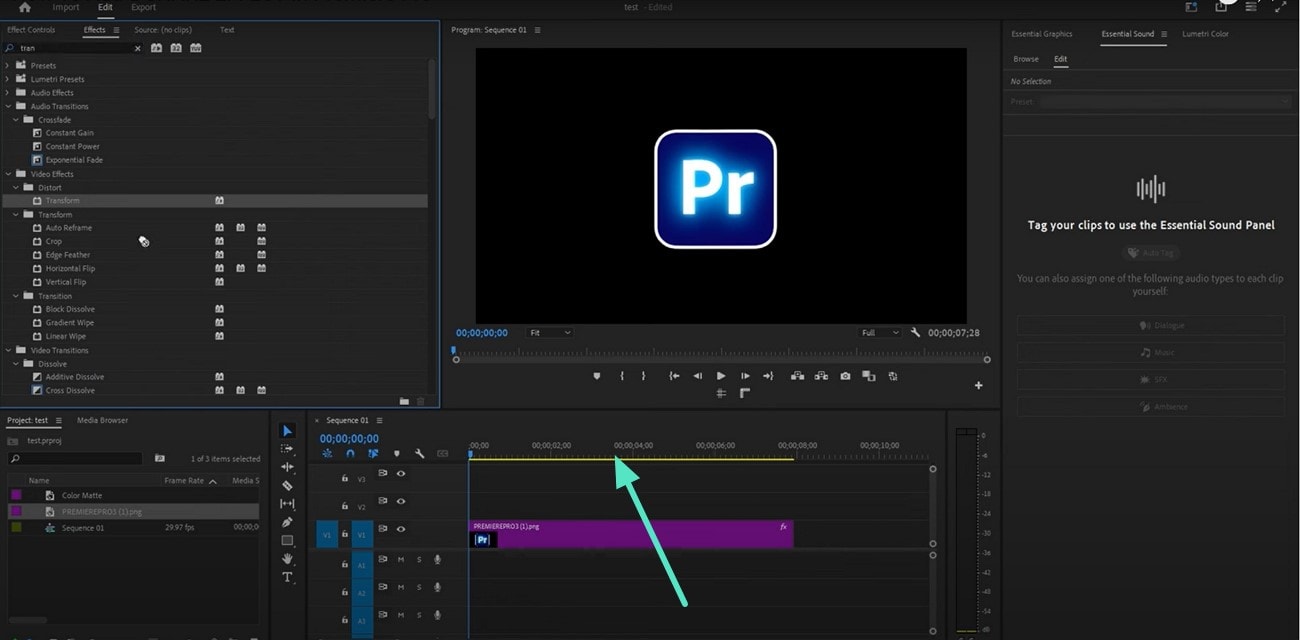The height and width of the screenshot is (640, 1300).
Task: Select the Selection tool arrow
Action: [x=287, y=431]
